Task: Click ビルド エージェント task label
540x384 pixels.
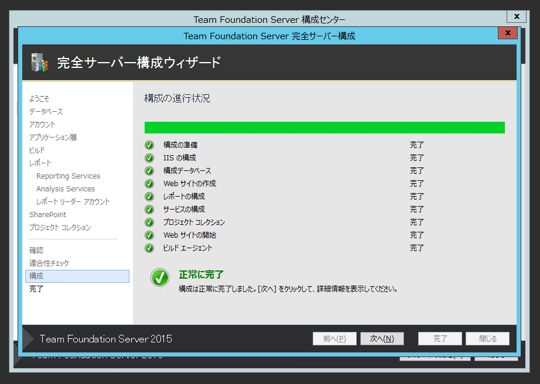Action: (187, 248)
